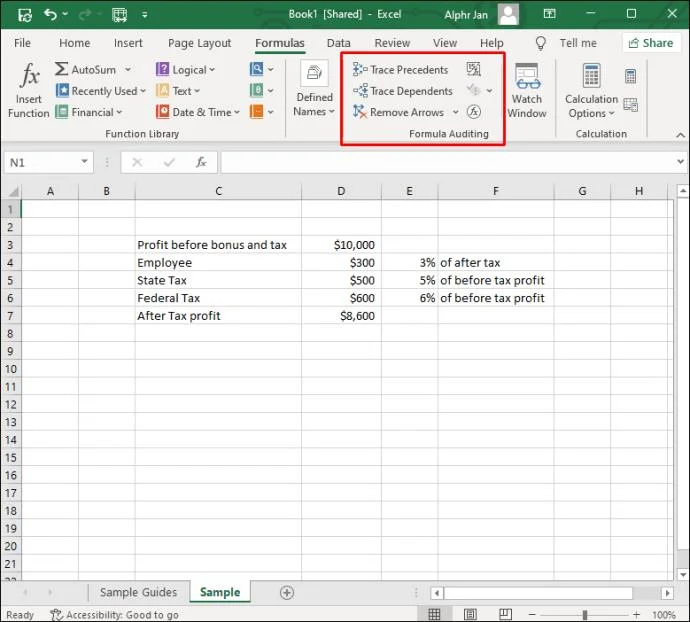The height and width of the screenshot is (622, 690).
Task: Click the vertical scrollbar down arrow
Action: pos(683,574)
